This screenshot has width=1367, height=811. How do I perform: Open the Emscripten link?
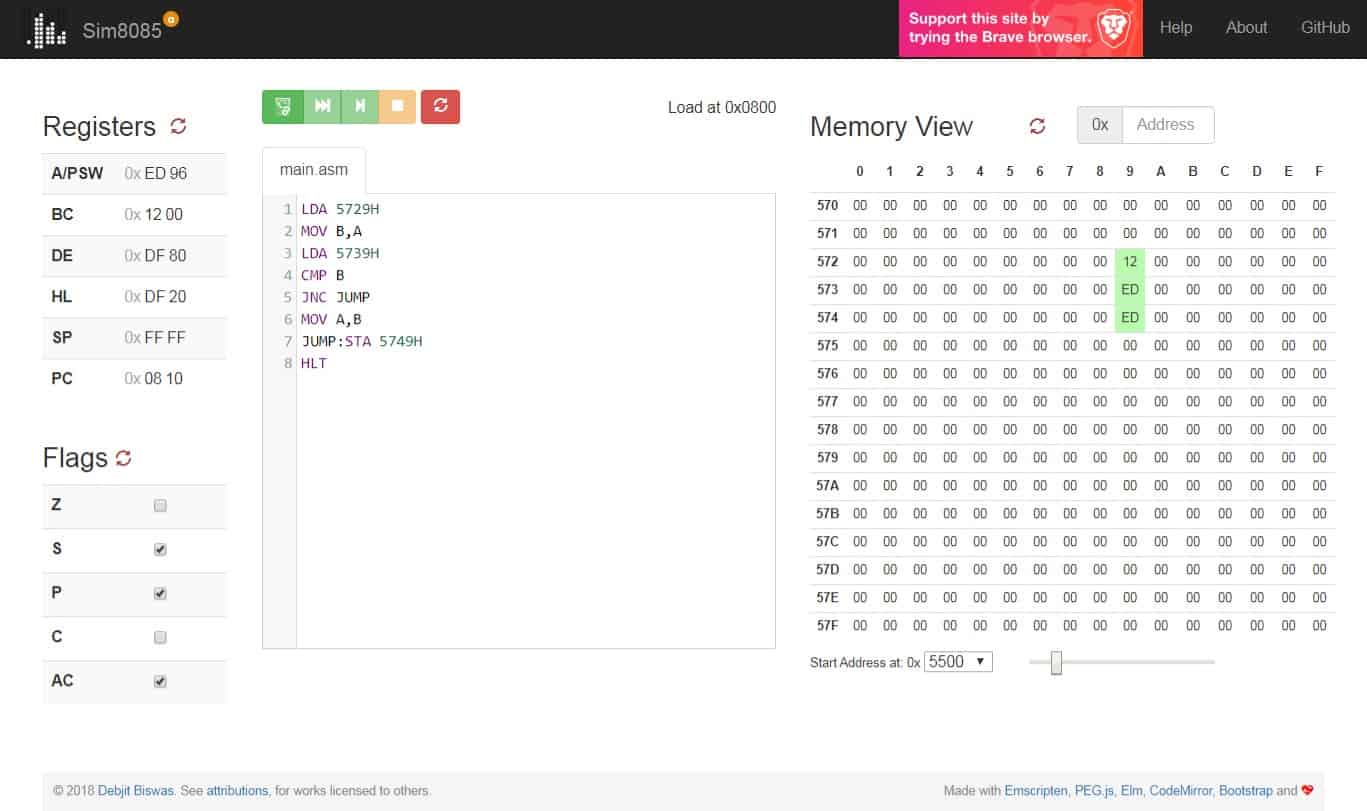pyautogui.click(x=1037, y=790)
